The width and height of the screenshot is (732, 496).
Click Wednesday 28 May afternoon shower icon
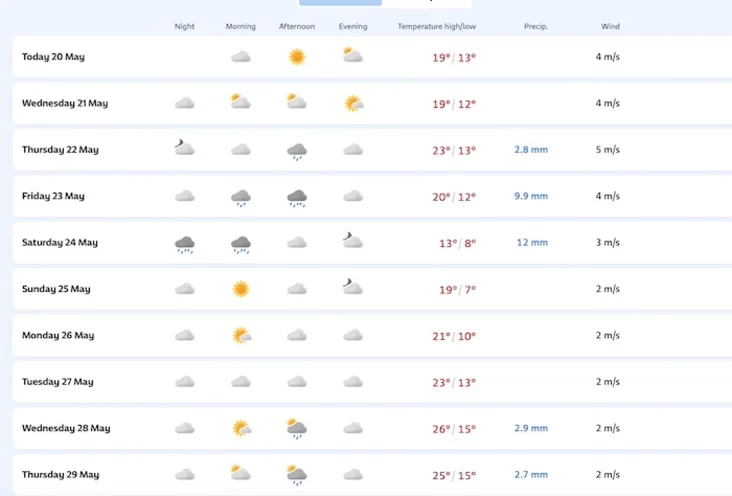click(297, 429)
